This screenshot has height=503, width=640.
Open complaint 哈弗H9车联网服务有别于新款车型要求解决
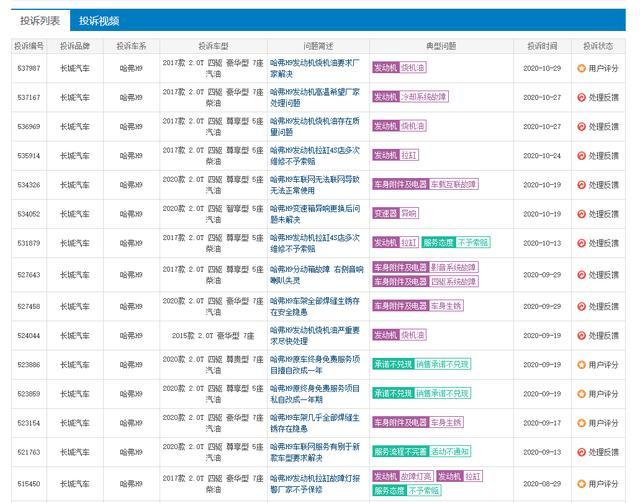[x=315, y=452]
